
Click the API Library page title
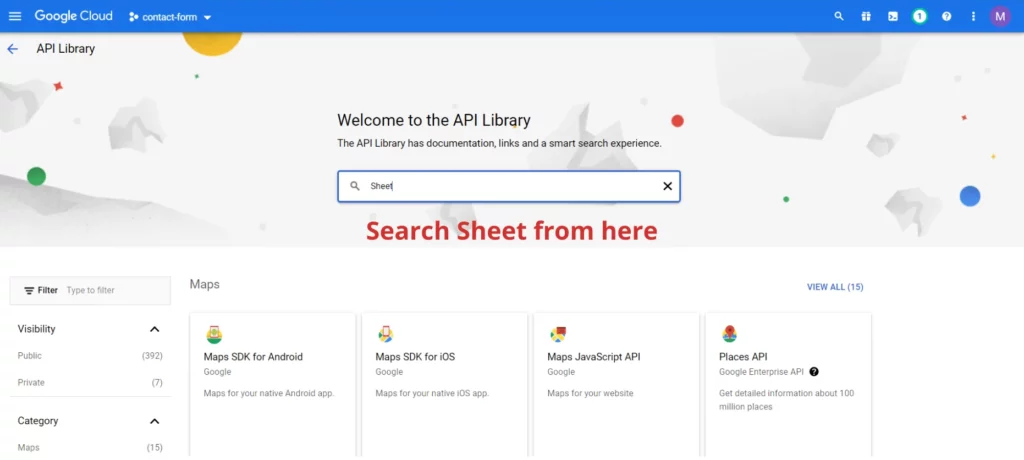tap(65, 49)
